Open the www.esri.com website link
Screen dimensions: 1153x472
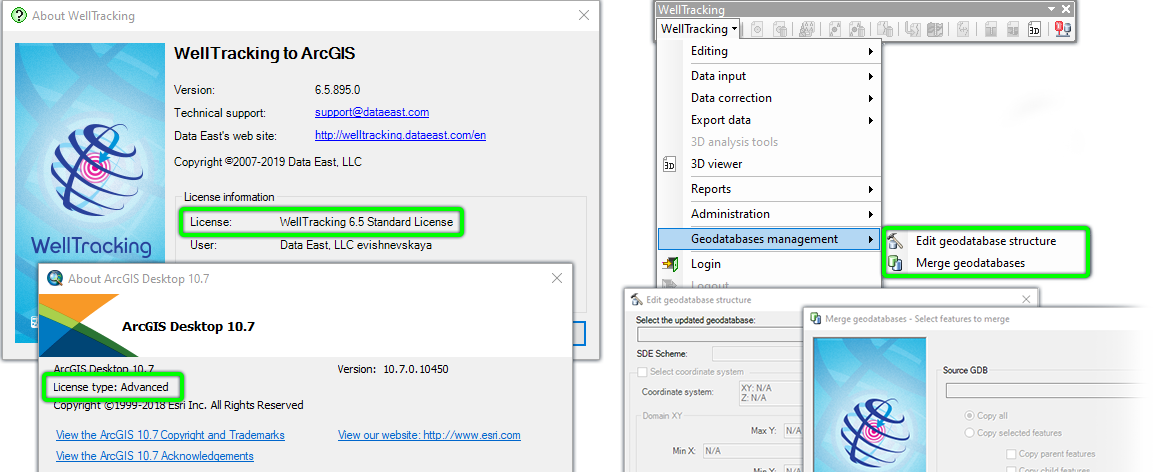[429, 435]
